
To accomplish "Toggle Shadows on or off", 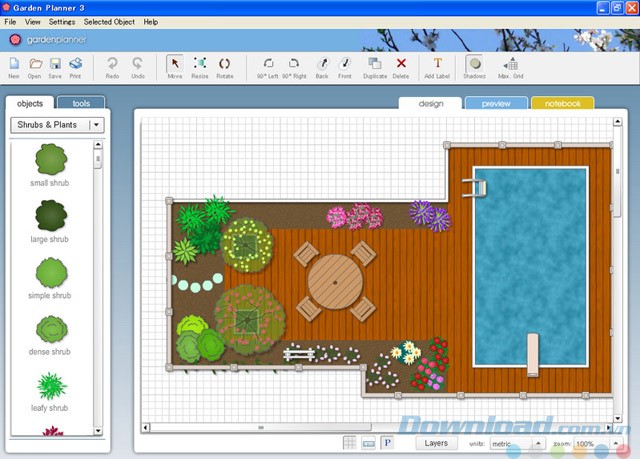I will (x=474, y=67).
